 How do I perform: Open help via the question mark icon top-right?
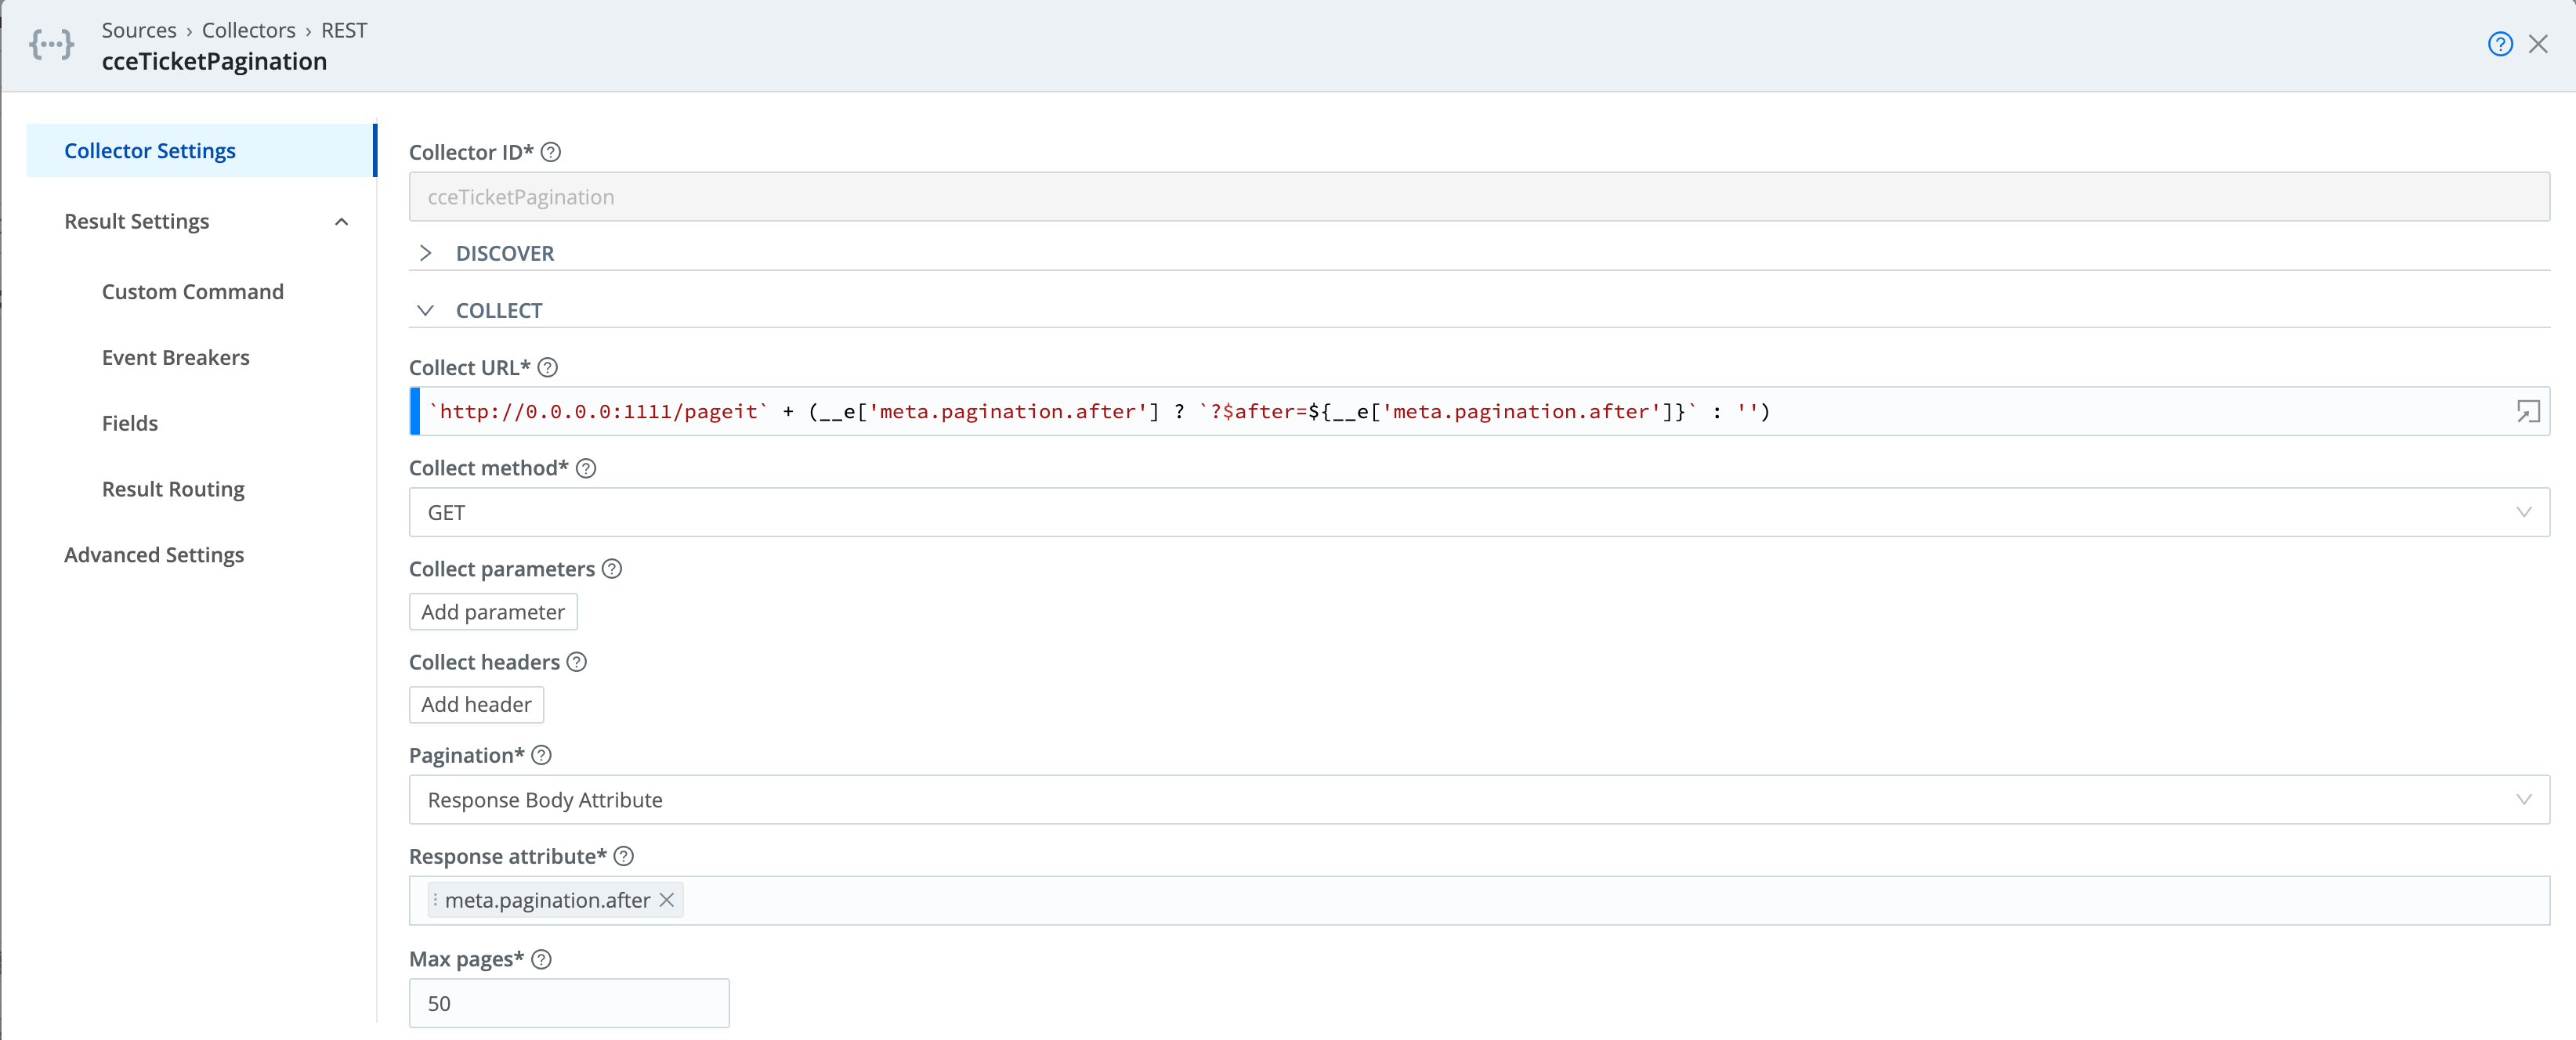(2500, 43)
